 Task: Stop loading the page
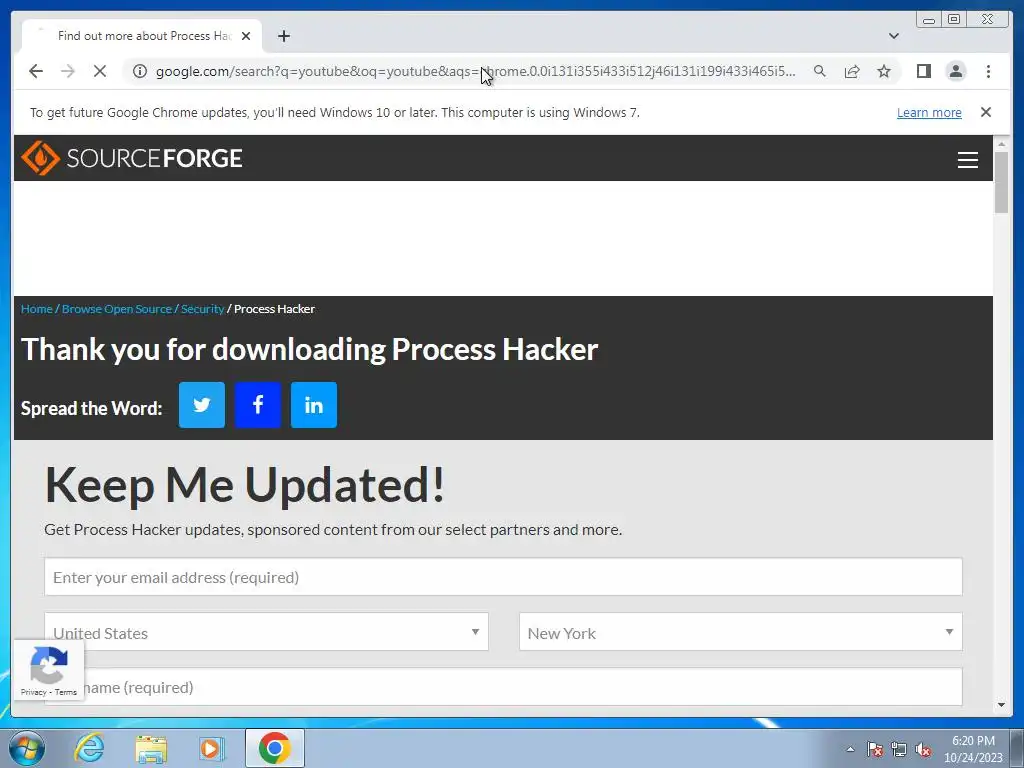coord(100,71)
